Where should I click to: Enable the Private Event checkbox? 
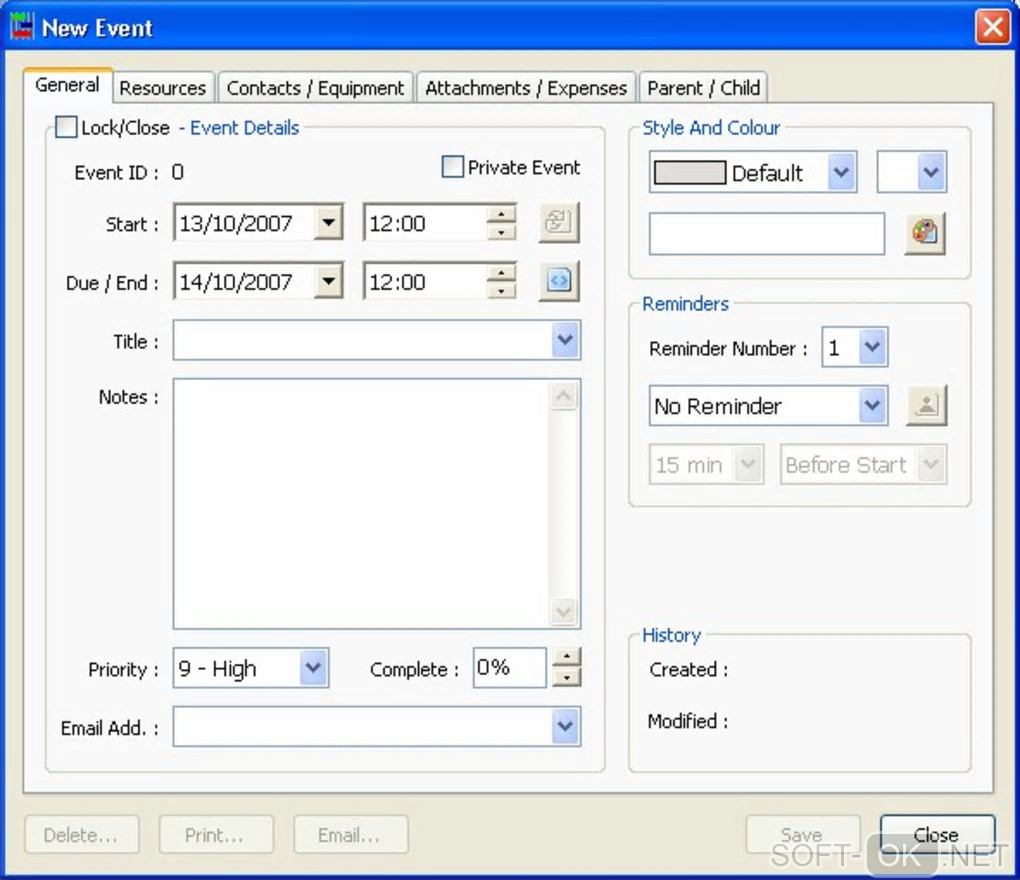tap(453, 167)
